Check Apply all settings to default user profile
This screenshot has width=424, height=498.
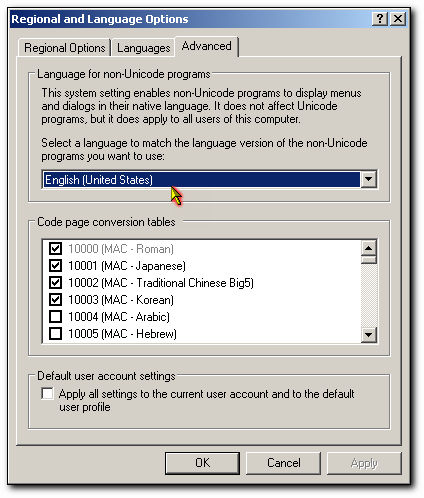pyautogui.click(x=47, y=393)
